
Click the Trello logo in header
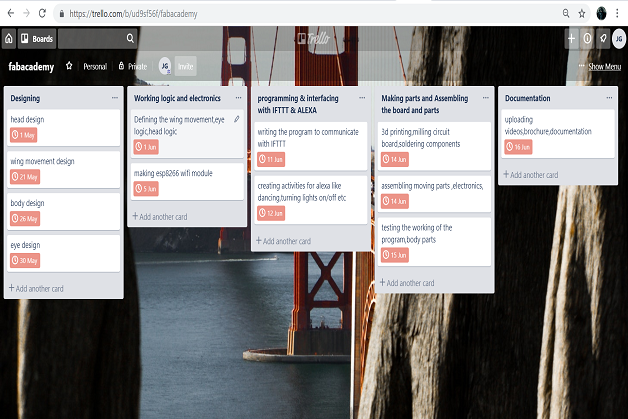pos(314,38)
